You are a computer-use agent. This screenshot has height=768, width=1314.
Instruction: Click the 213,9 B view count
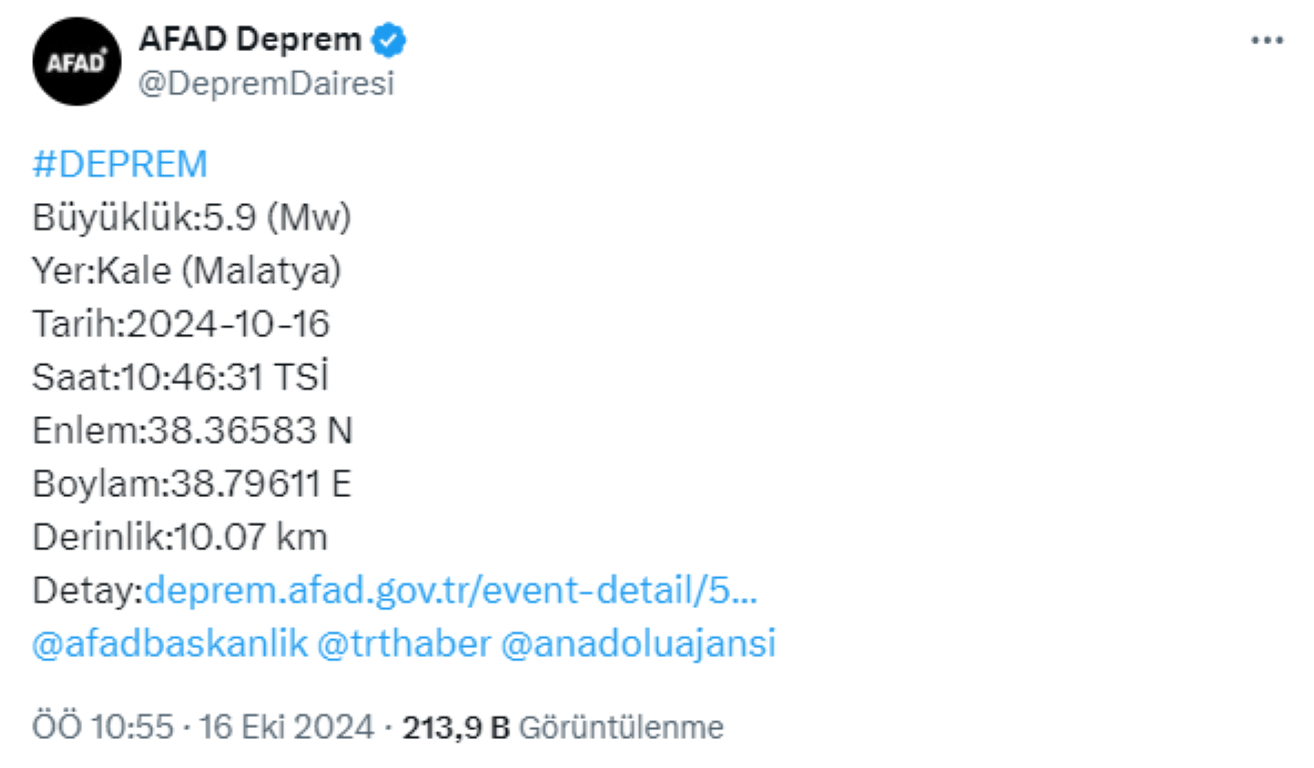pos(456,727)
